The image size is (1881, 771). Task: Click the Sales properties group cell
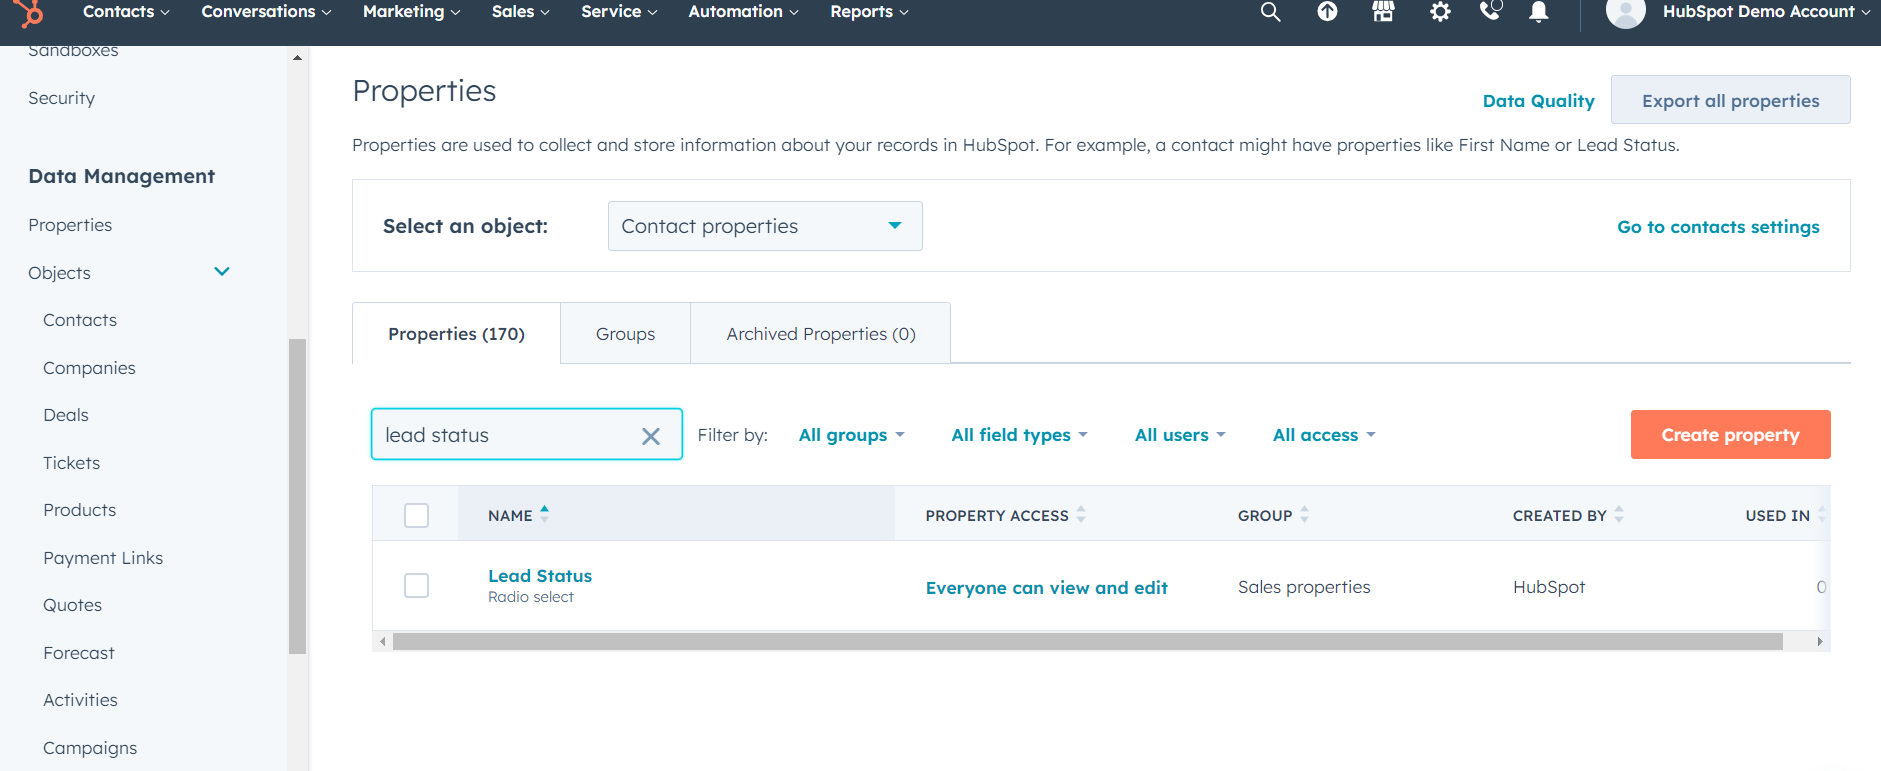1304,587
